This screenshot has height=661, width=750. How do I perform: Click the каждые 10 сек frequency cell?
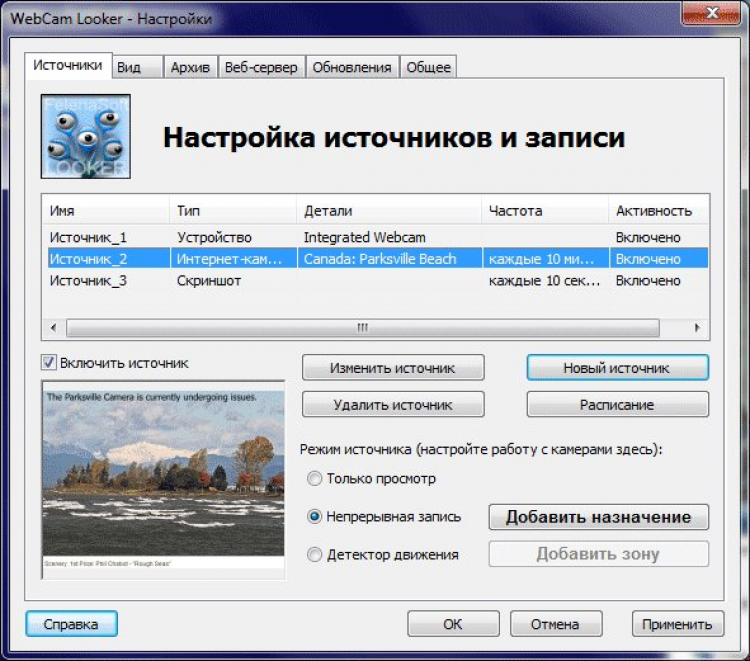pyautogui.click(x=544, y=280)
